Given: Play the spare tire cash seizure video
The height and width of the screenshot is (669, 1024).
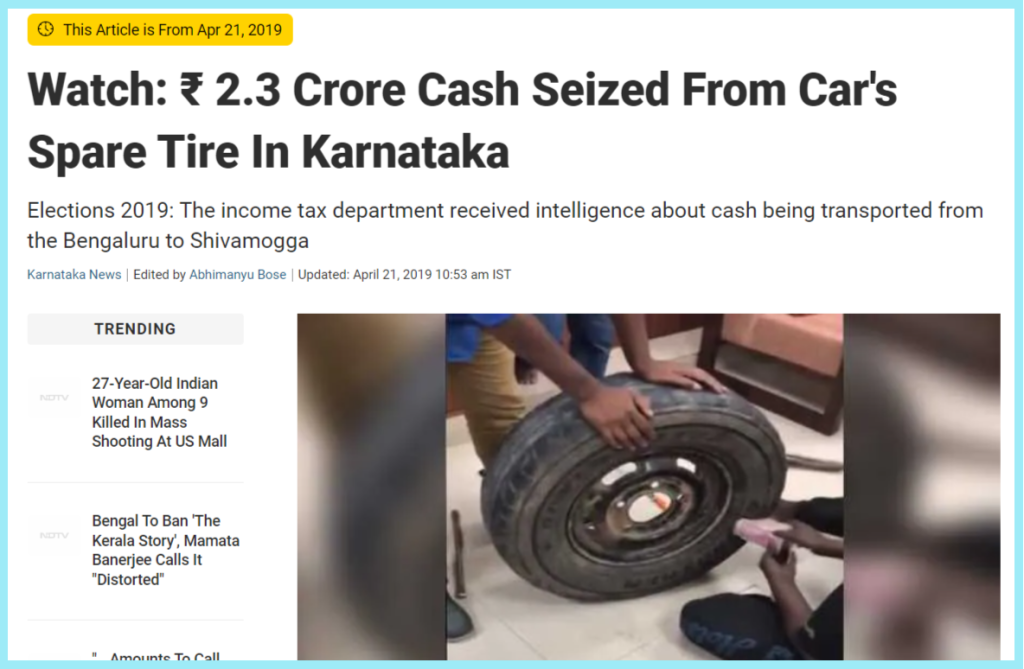Looking at the screenshot, I should (648, 487).
